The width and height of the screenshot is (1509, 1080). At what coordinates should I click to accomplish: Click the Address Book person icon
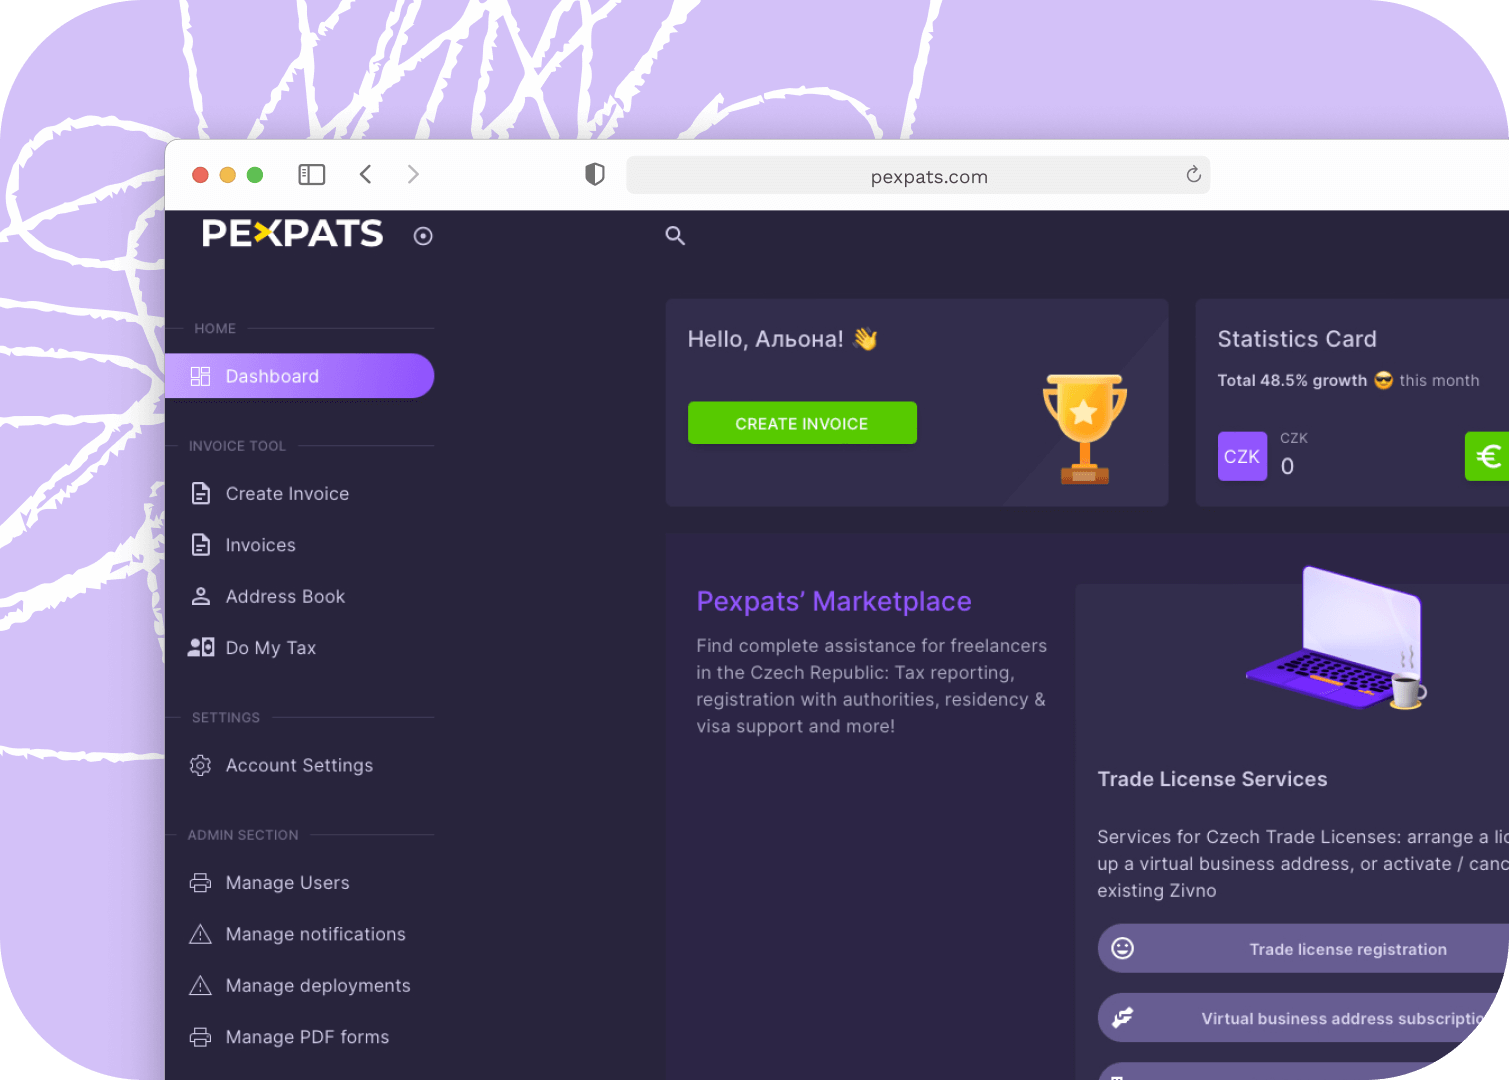(x=201, y=596)
